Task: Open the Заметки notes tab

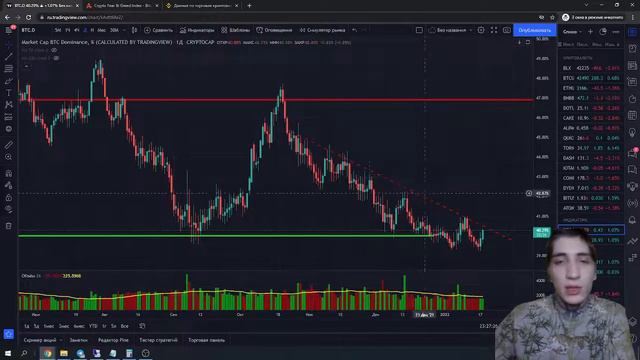Action: coord(78,340)
